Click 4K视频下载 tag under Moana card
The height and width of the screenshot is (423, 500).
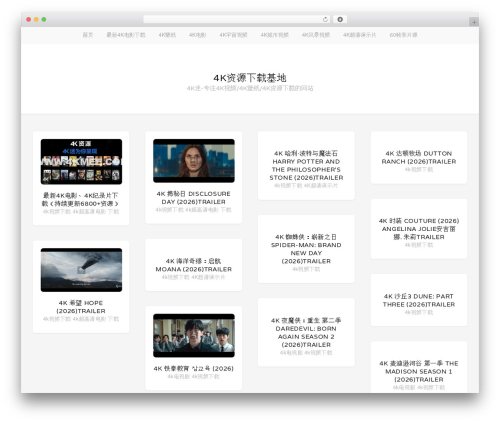pyautogui.click(x=175, y=277)
